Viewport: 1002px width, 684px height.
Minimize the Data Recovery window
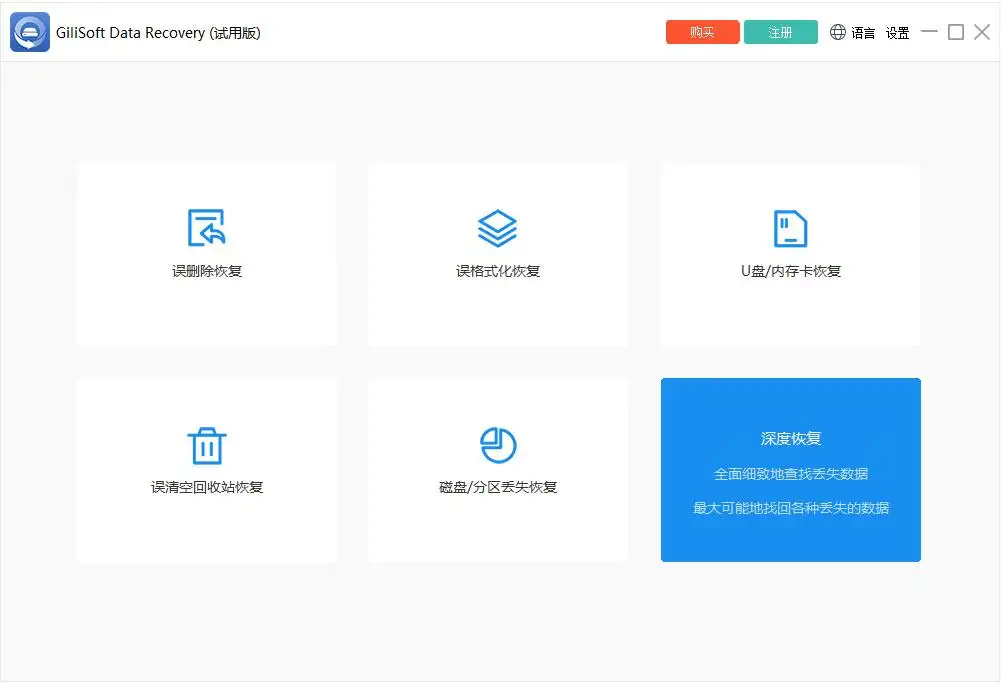(x=929, y=32)
